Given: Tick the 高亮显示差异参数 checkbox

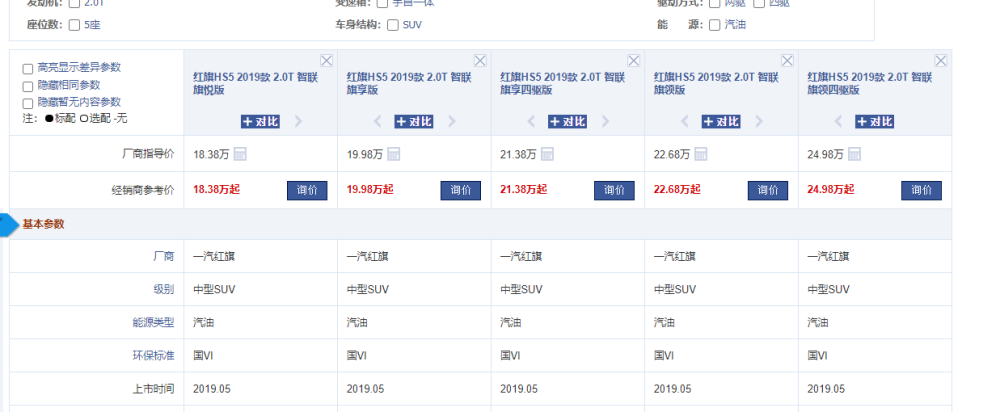Looking at the screenshot, I should click(27, 68).
